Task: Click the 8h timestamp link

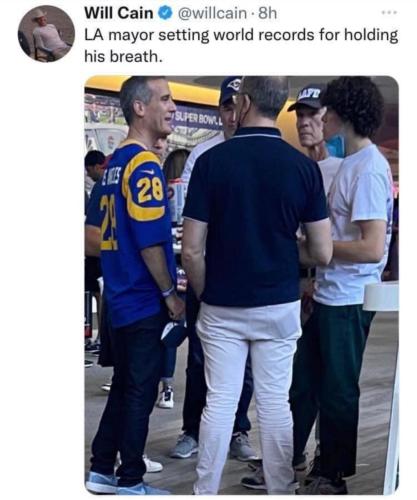Action: click(x=267, y=13)
